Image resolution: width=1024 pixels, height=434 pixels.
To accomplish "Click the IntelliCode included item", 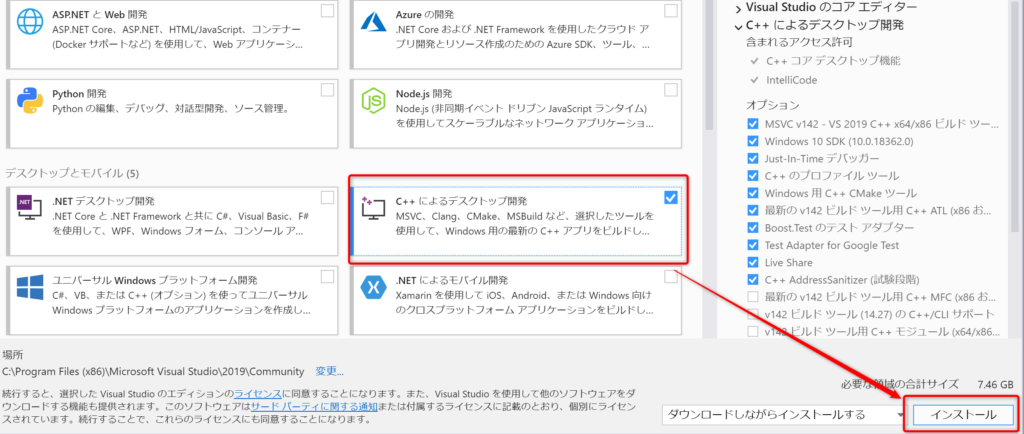I will coord(792,80).
